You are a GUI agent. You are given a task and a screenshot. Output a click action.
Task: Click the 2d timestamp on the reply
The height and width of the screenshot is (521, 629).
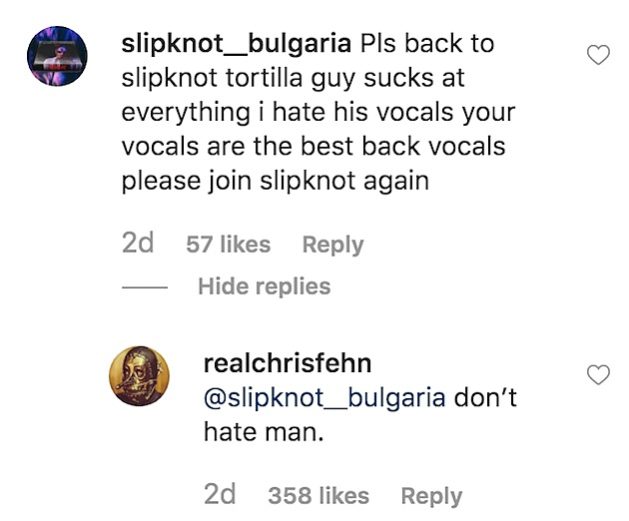[x=219, y=495]
